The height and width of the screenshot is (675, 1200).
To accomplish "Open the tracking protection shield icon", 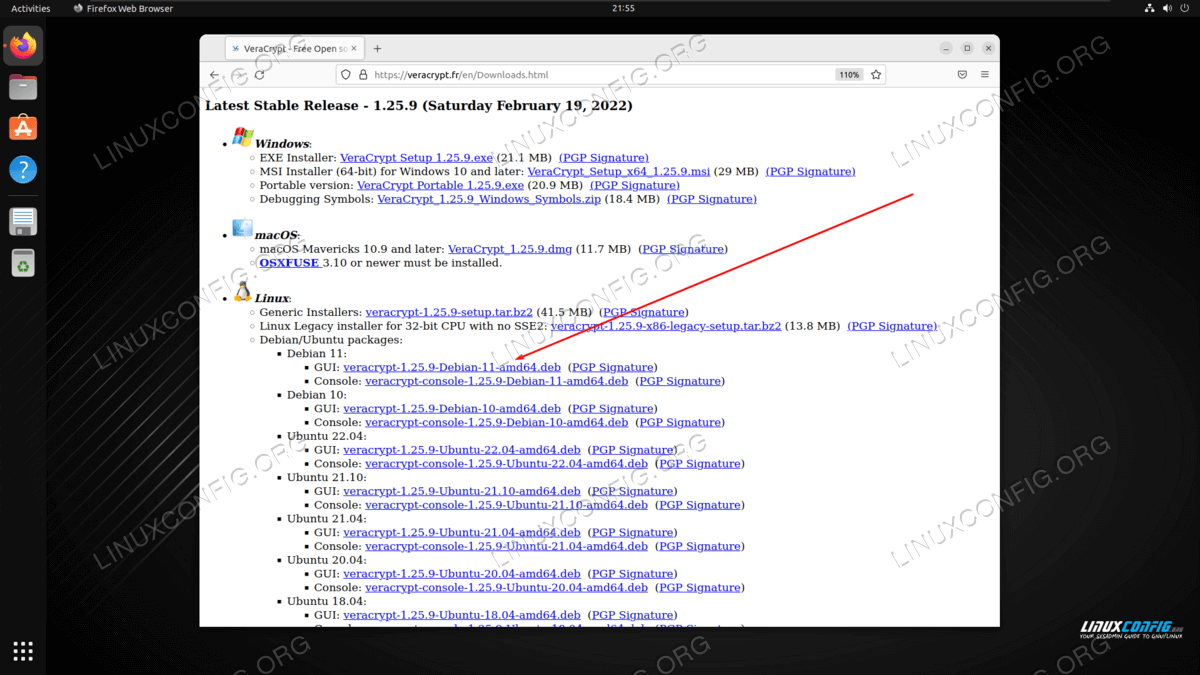I will point(346,75).
